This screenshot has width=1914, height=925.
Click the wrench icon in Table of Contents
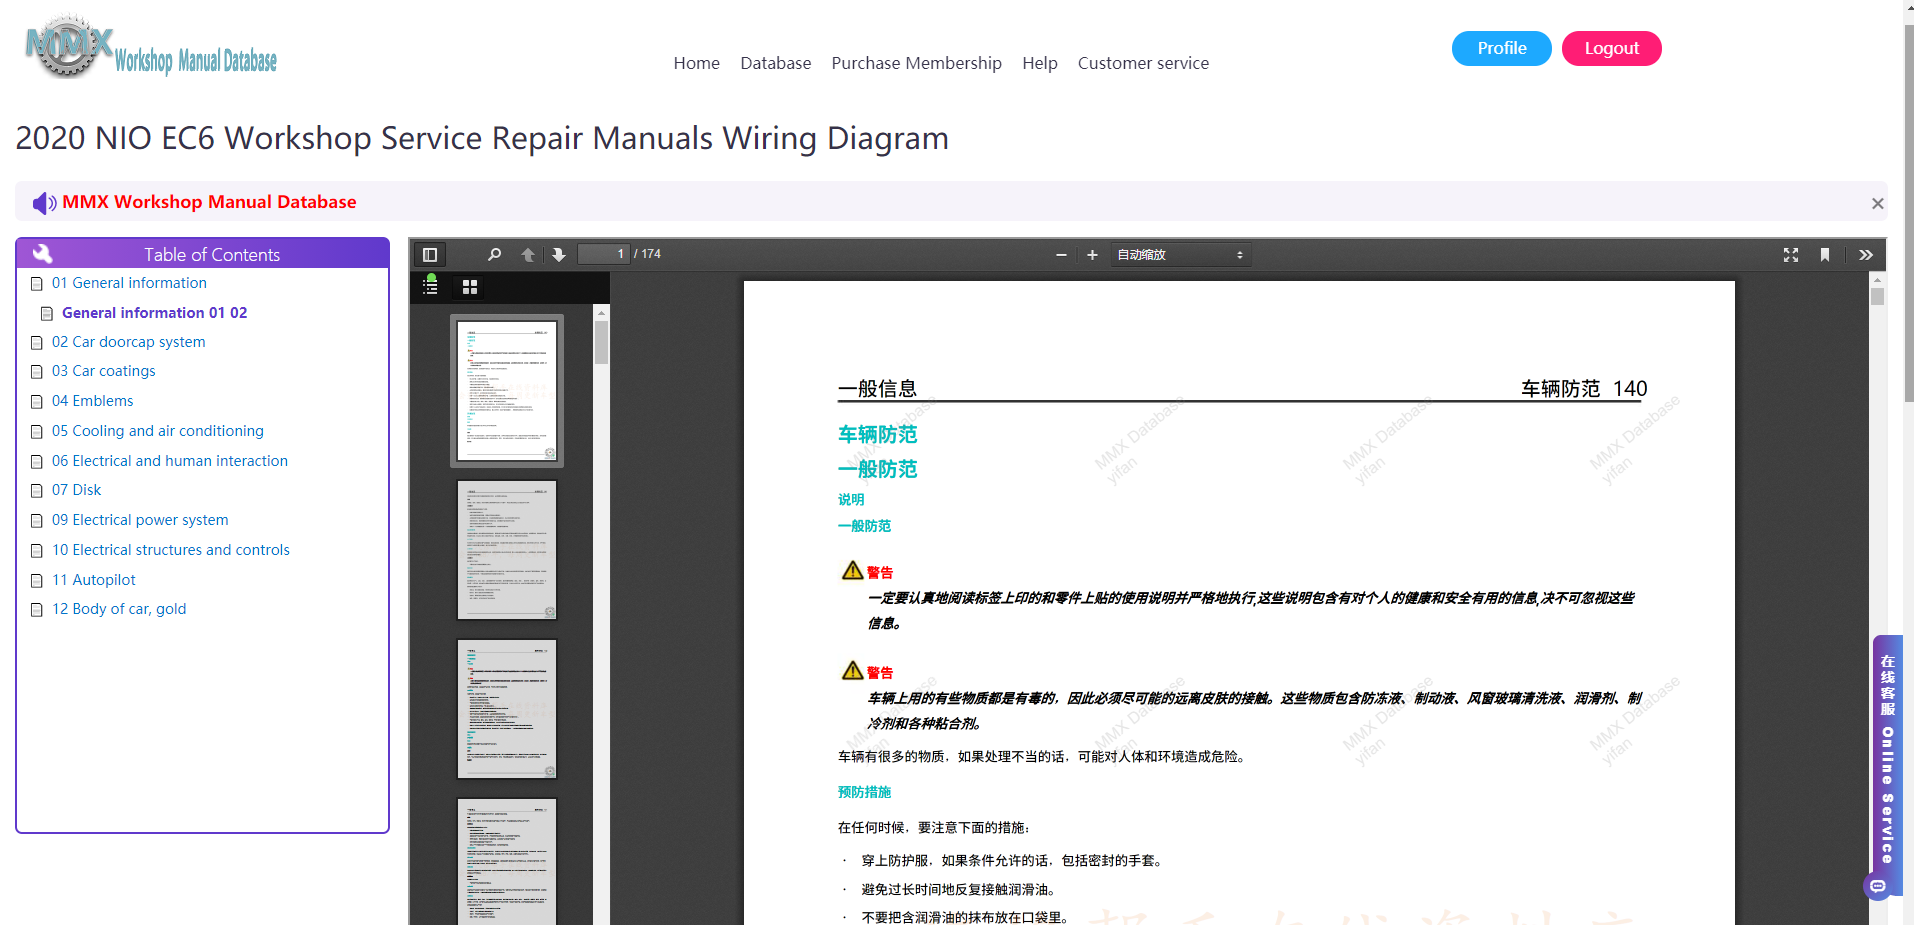(x=43, y=253)
